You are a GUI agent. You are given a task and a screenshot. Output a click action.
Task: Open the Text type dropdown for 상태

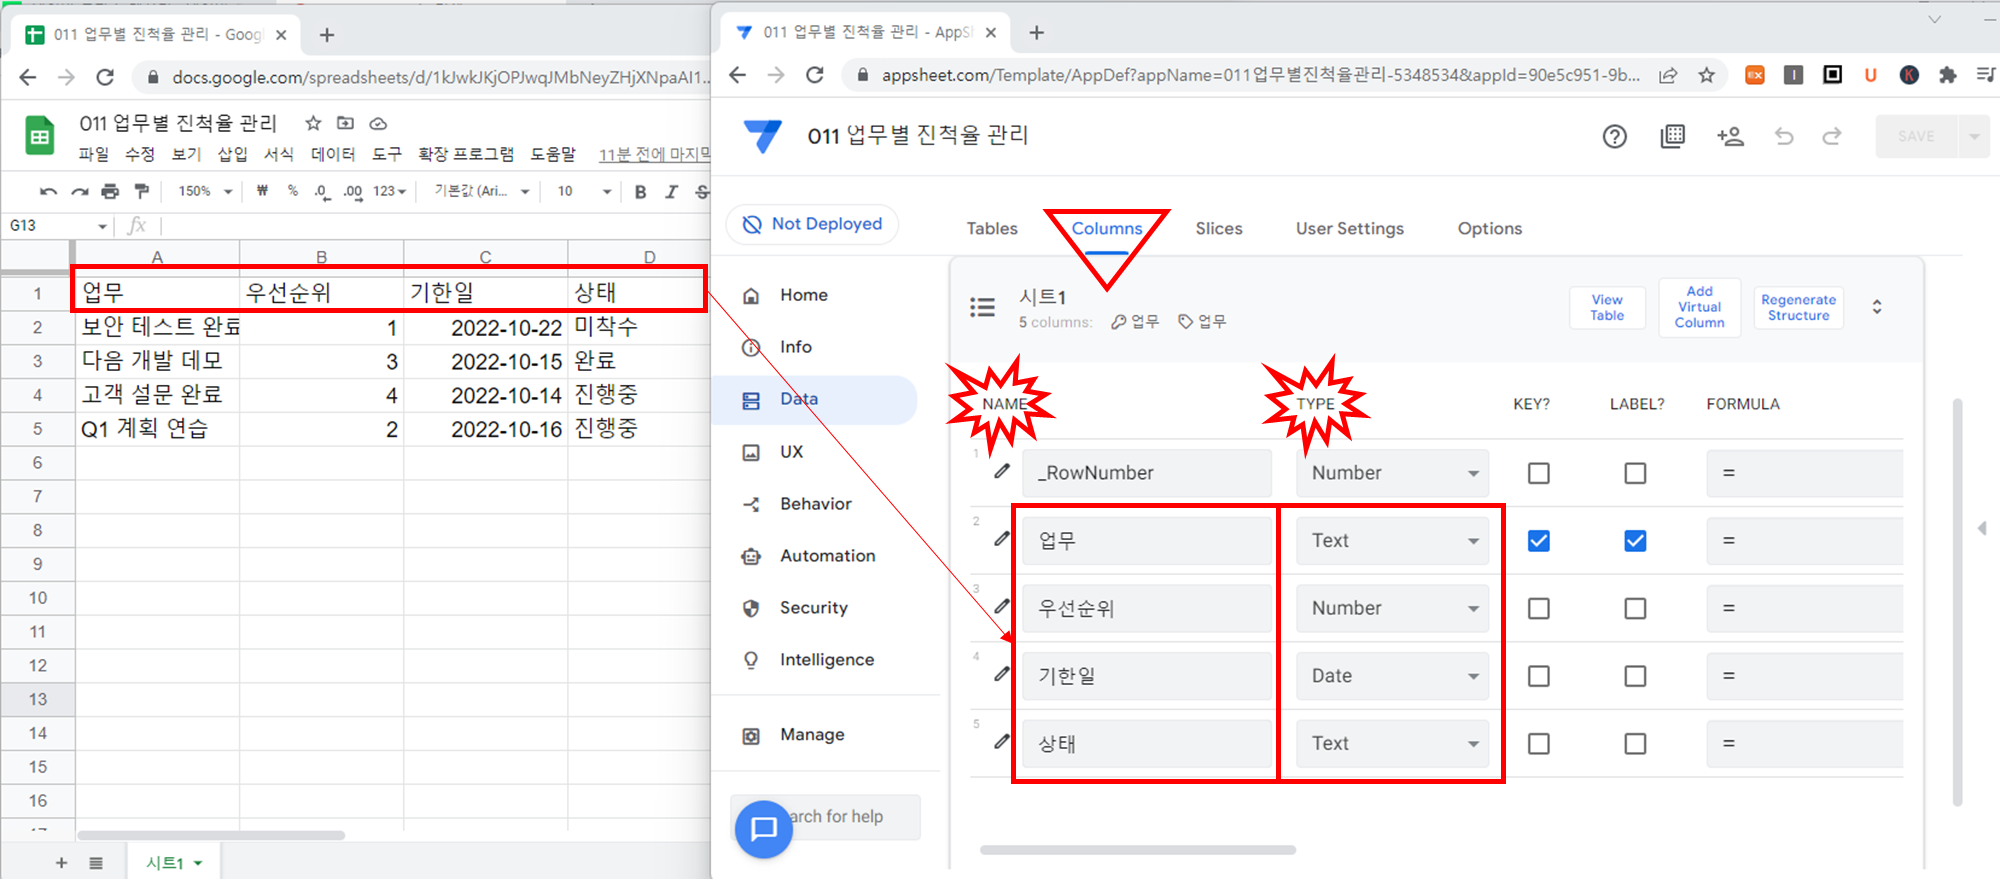tap(1392, 744)
